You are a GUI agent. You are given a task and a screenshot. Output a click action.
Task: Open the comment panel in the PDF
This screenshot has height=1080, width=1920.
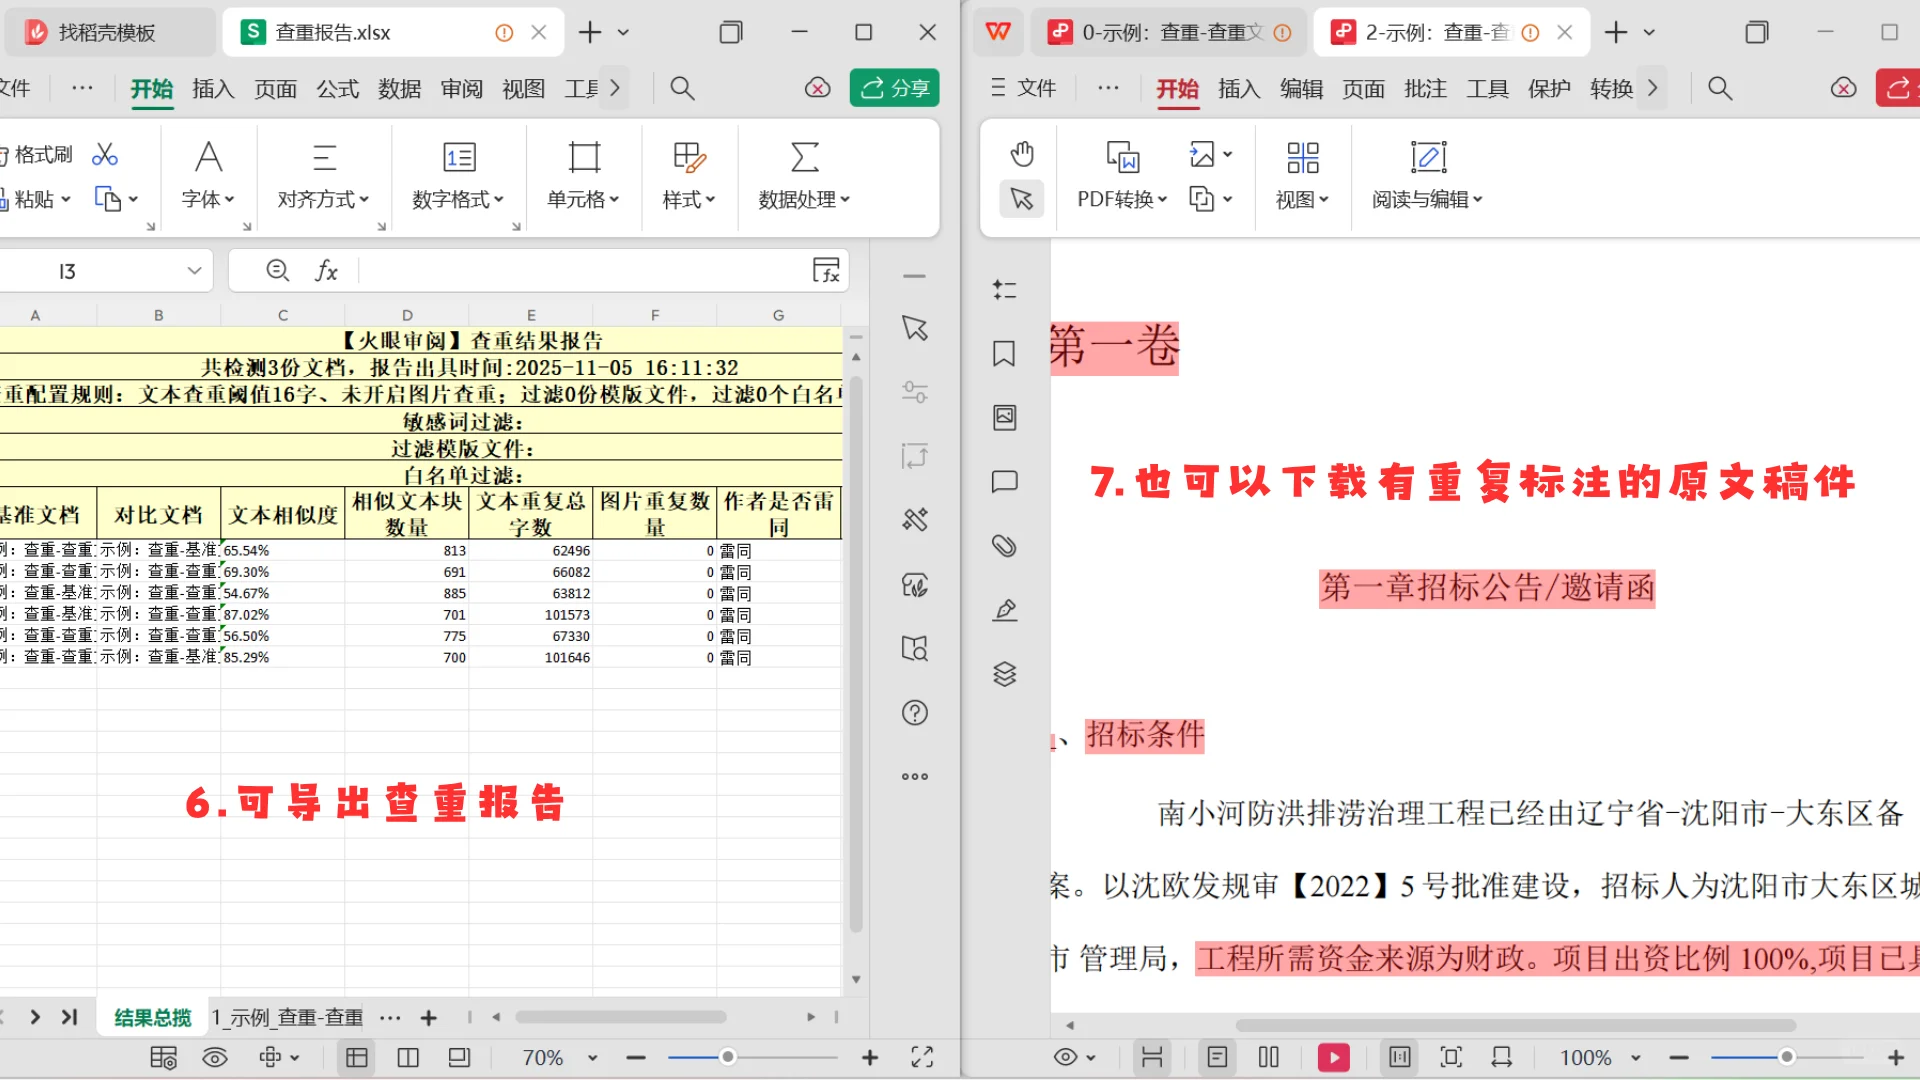pos(1003,481)
